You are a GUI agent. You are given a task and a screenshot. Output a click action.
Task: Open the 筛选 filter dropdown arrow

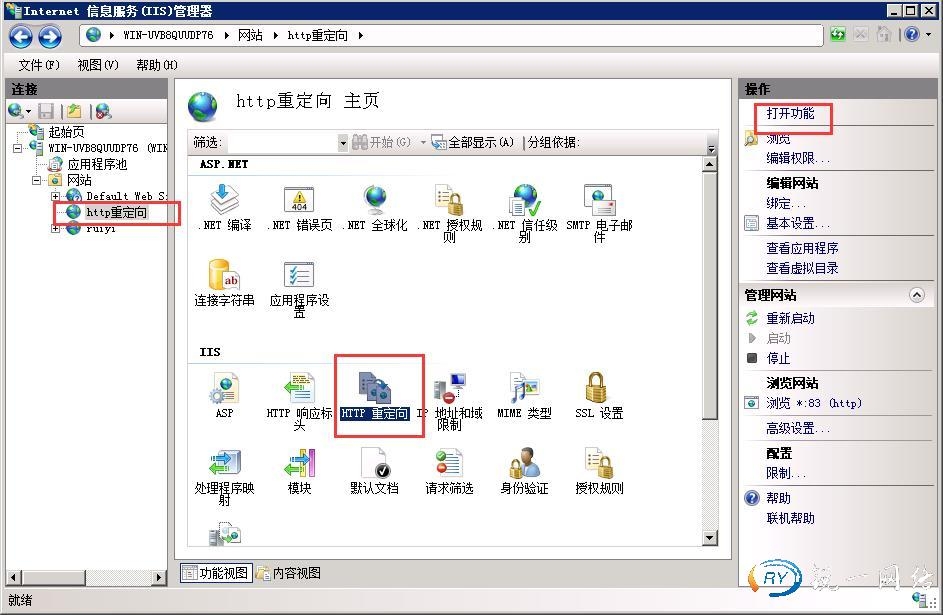tap(343, 143)
